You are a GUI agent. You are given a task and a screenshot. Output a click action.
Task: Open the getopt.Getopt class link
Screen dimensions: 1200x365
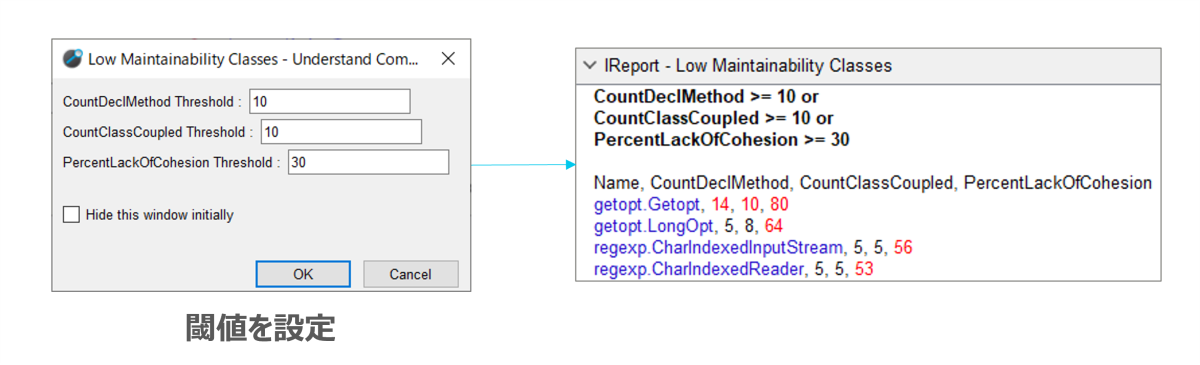pos(648,204)
